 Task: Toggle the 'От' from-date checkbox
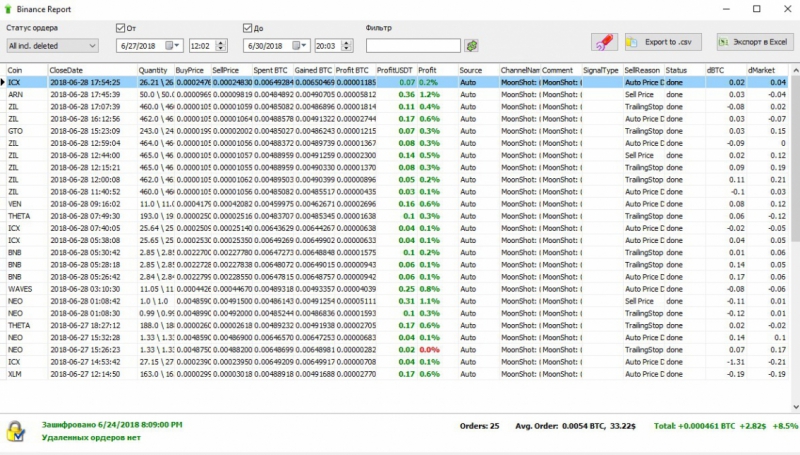120,28
